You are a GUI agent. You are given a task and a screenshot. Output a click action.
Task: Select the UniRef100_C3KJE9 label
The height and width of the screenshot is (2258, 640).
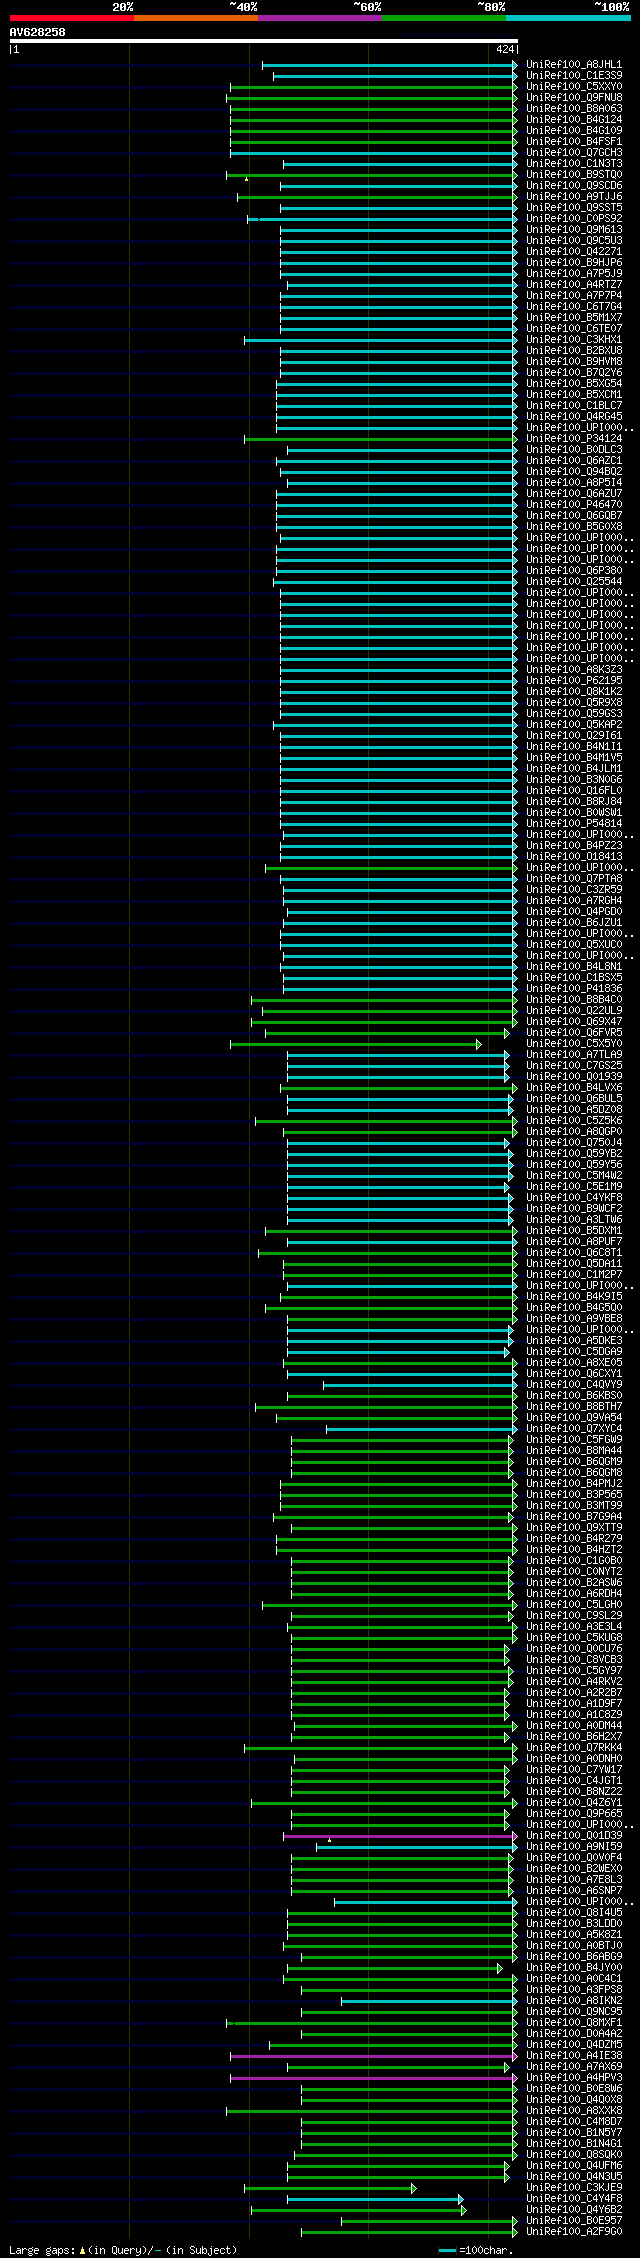[x=574, y=2187]
